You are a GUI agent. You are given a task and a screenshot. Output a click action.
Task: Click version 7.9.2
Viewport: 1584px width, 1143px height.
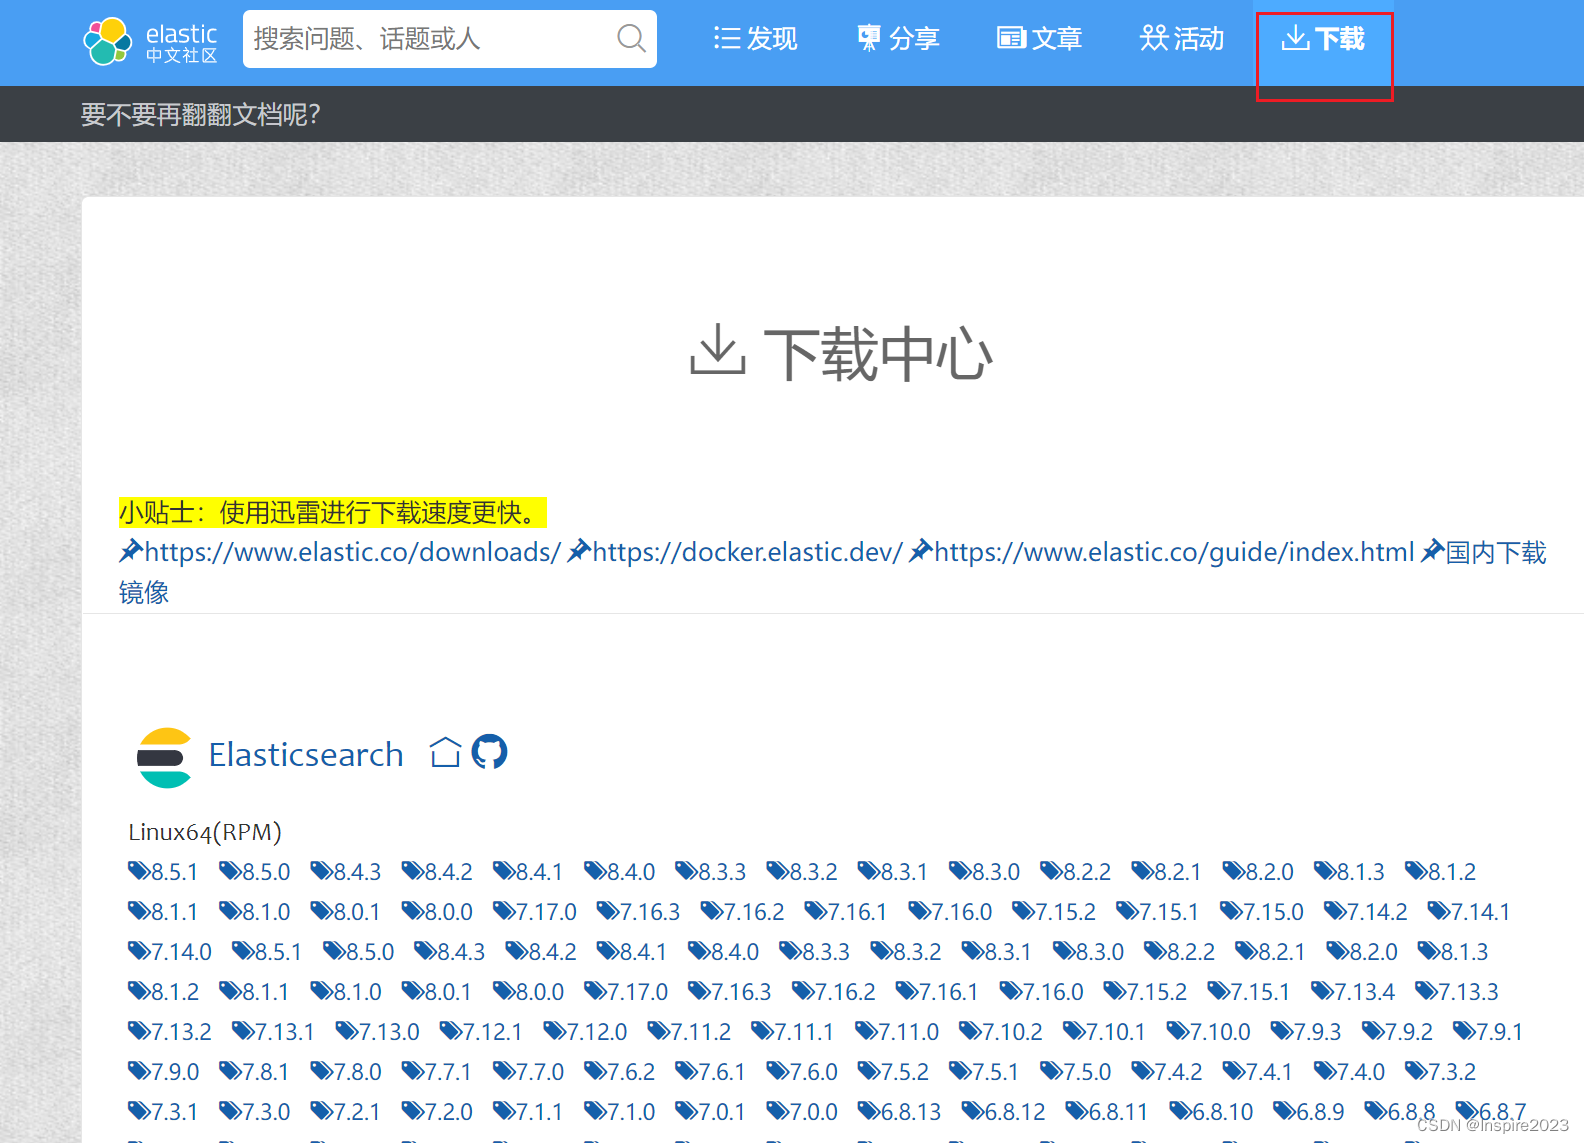(1398, 1032)
